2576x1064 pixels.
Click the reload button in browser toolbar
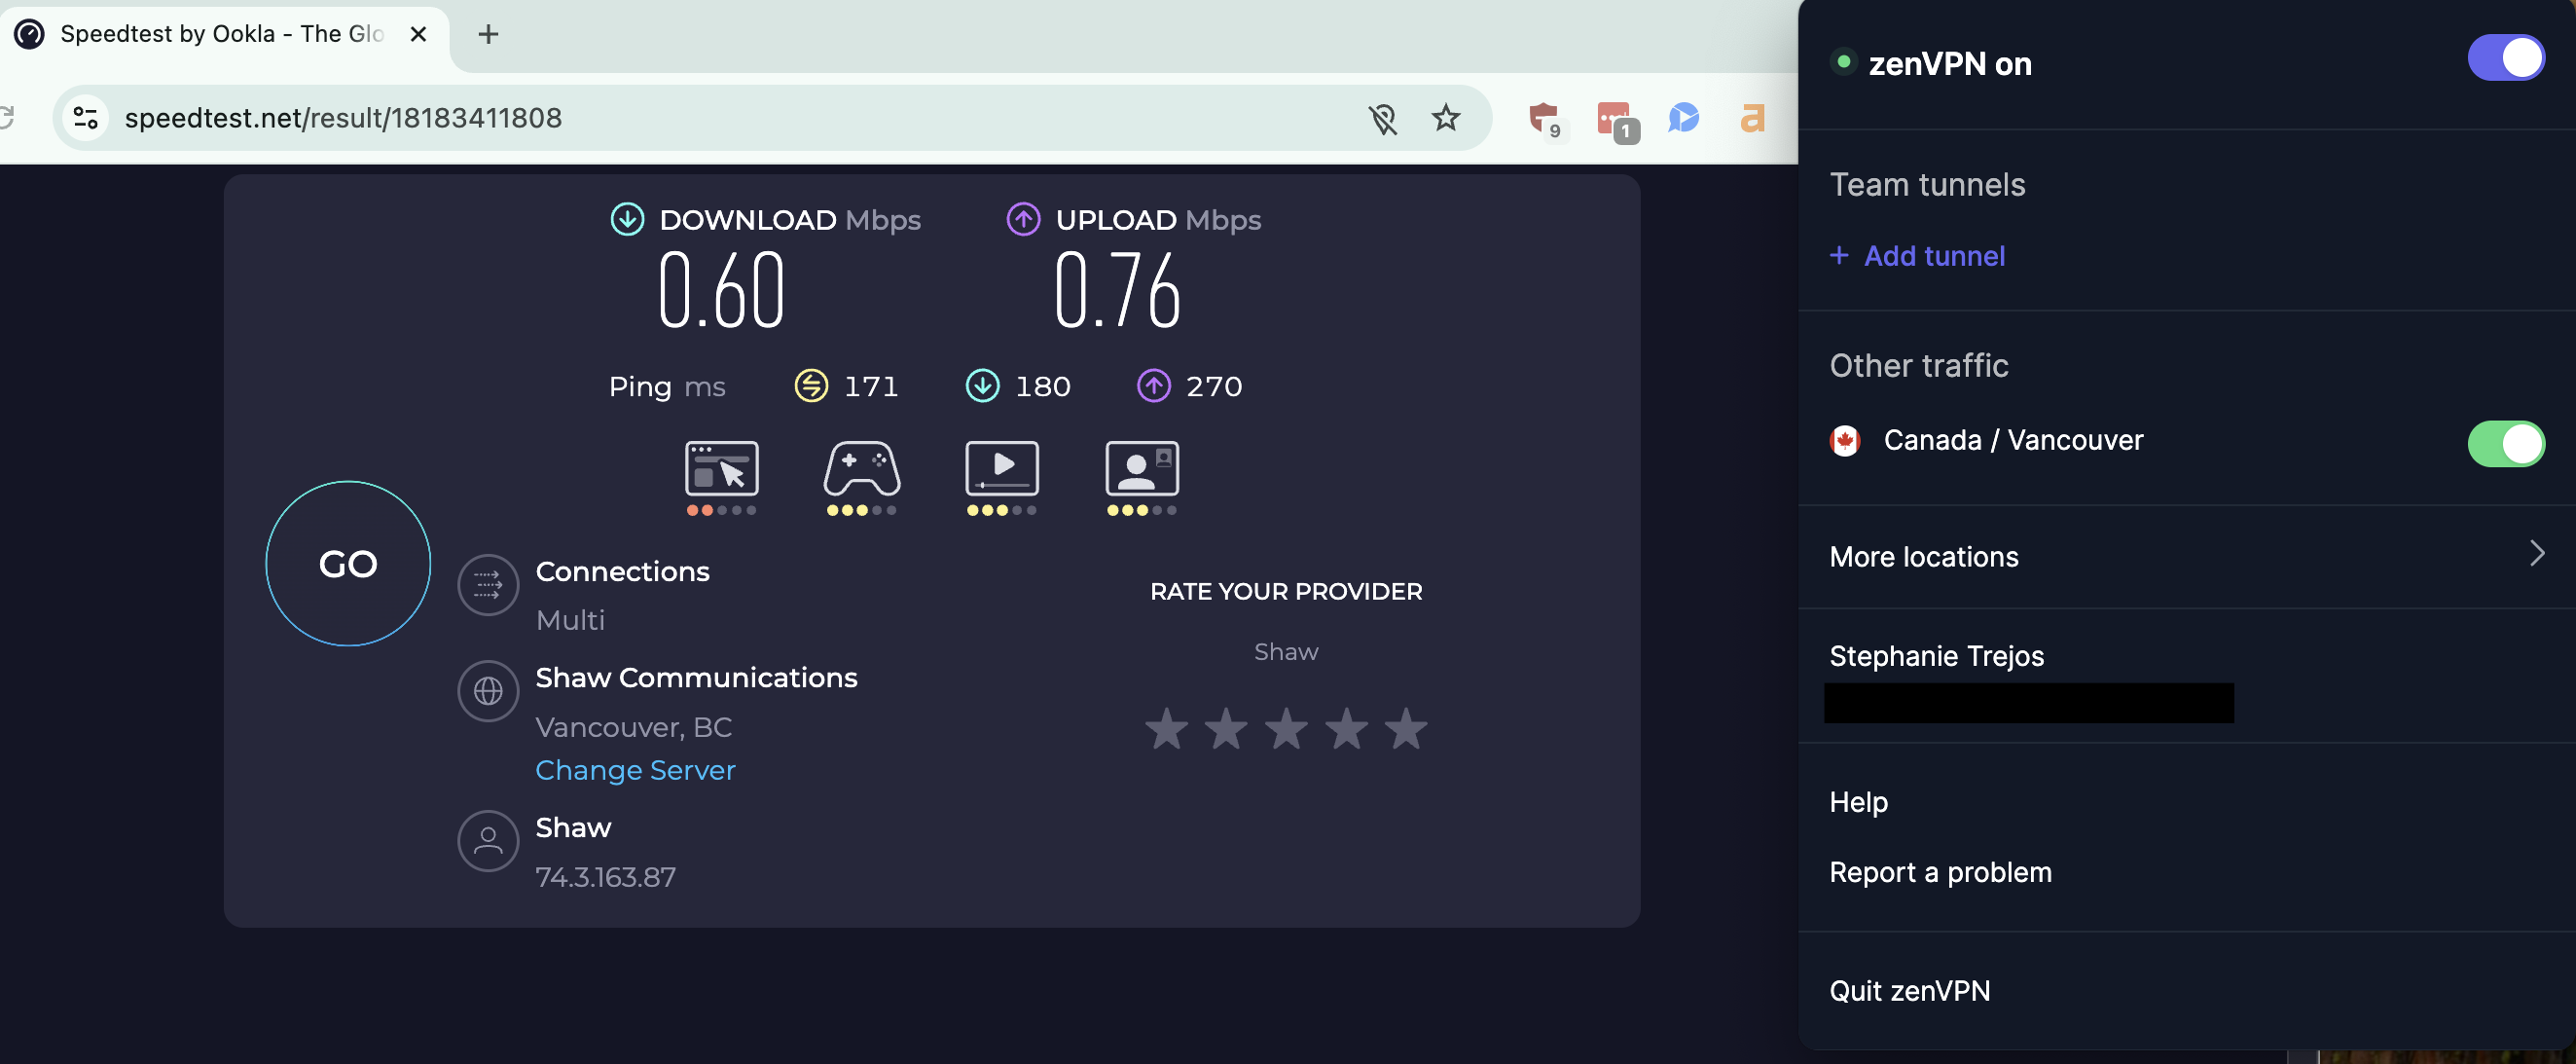pos(4,118)
